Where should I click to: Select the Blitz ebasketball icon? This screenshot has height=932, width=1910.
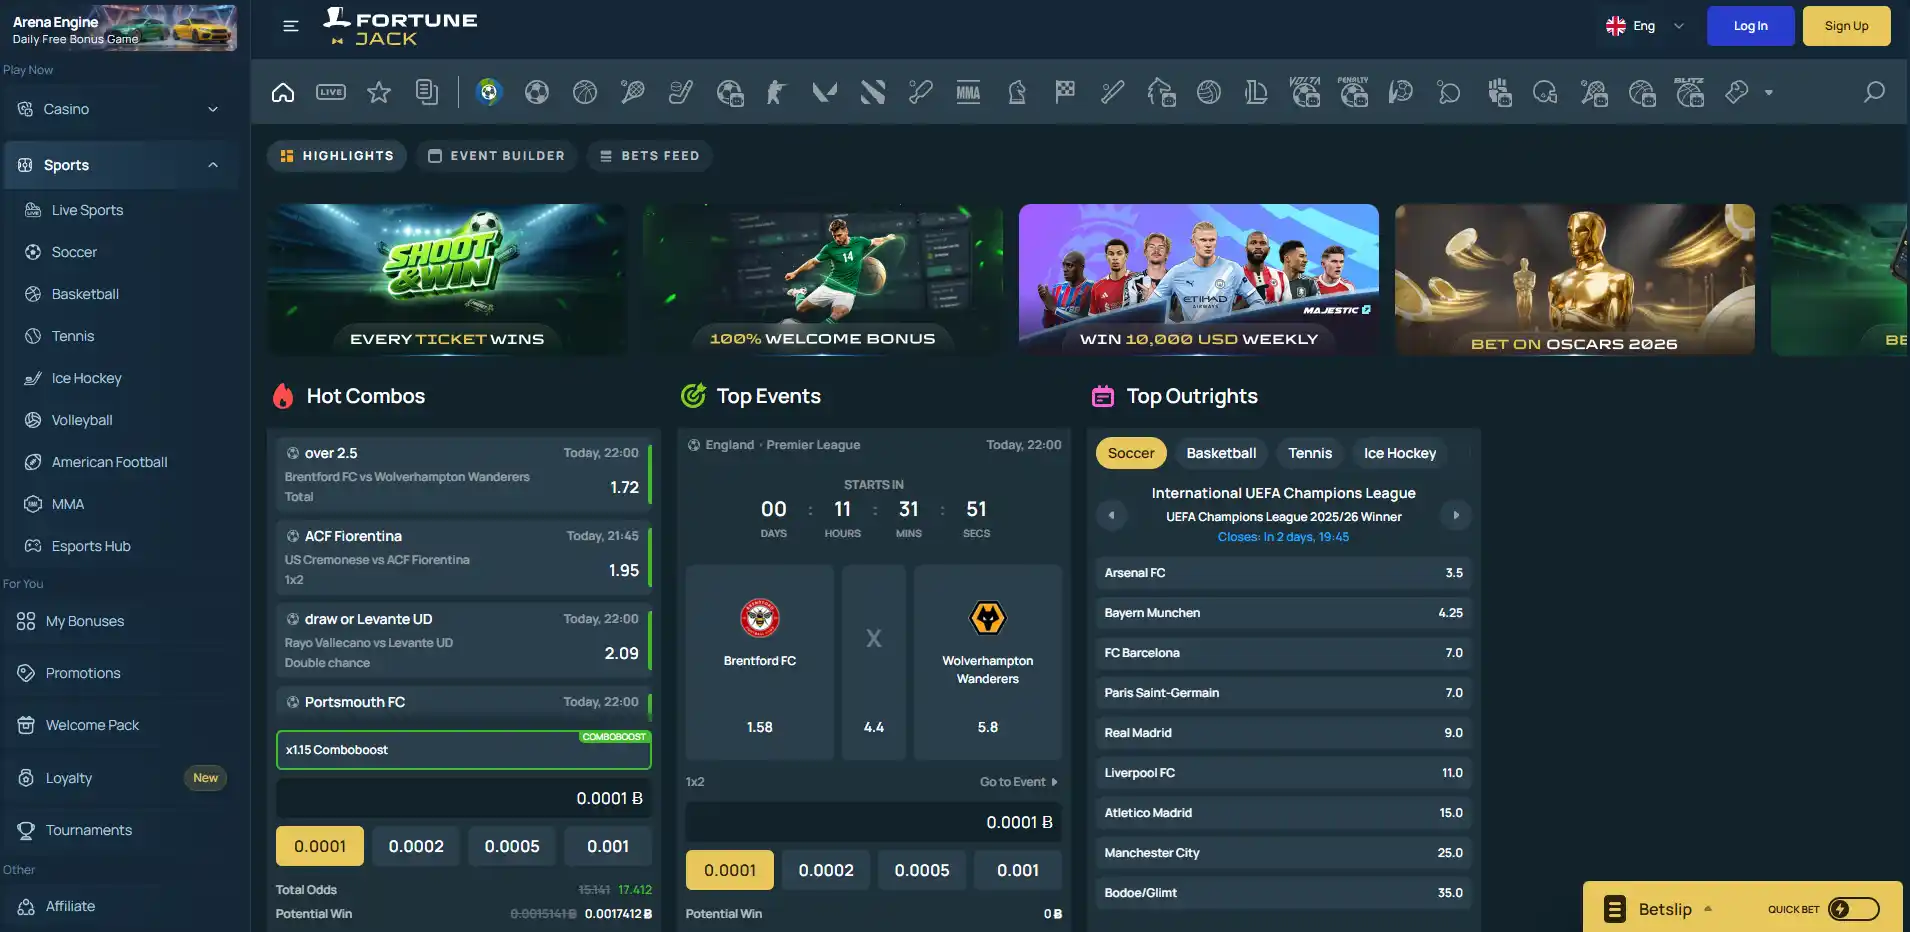click(1690, 92)
